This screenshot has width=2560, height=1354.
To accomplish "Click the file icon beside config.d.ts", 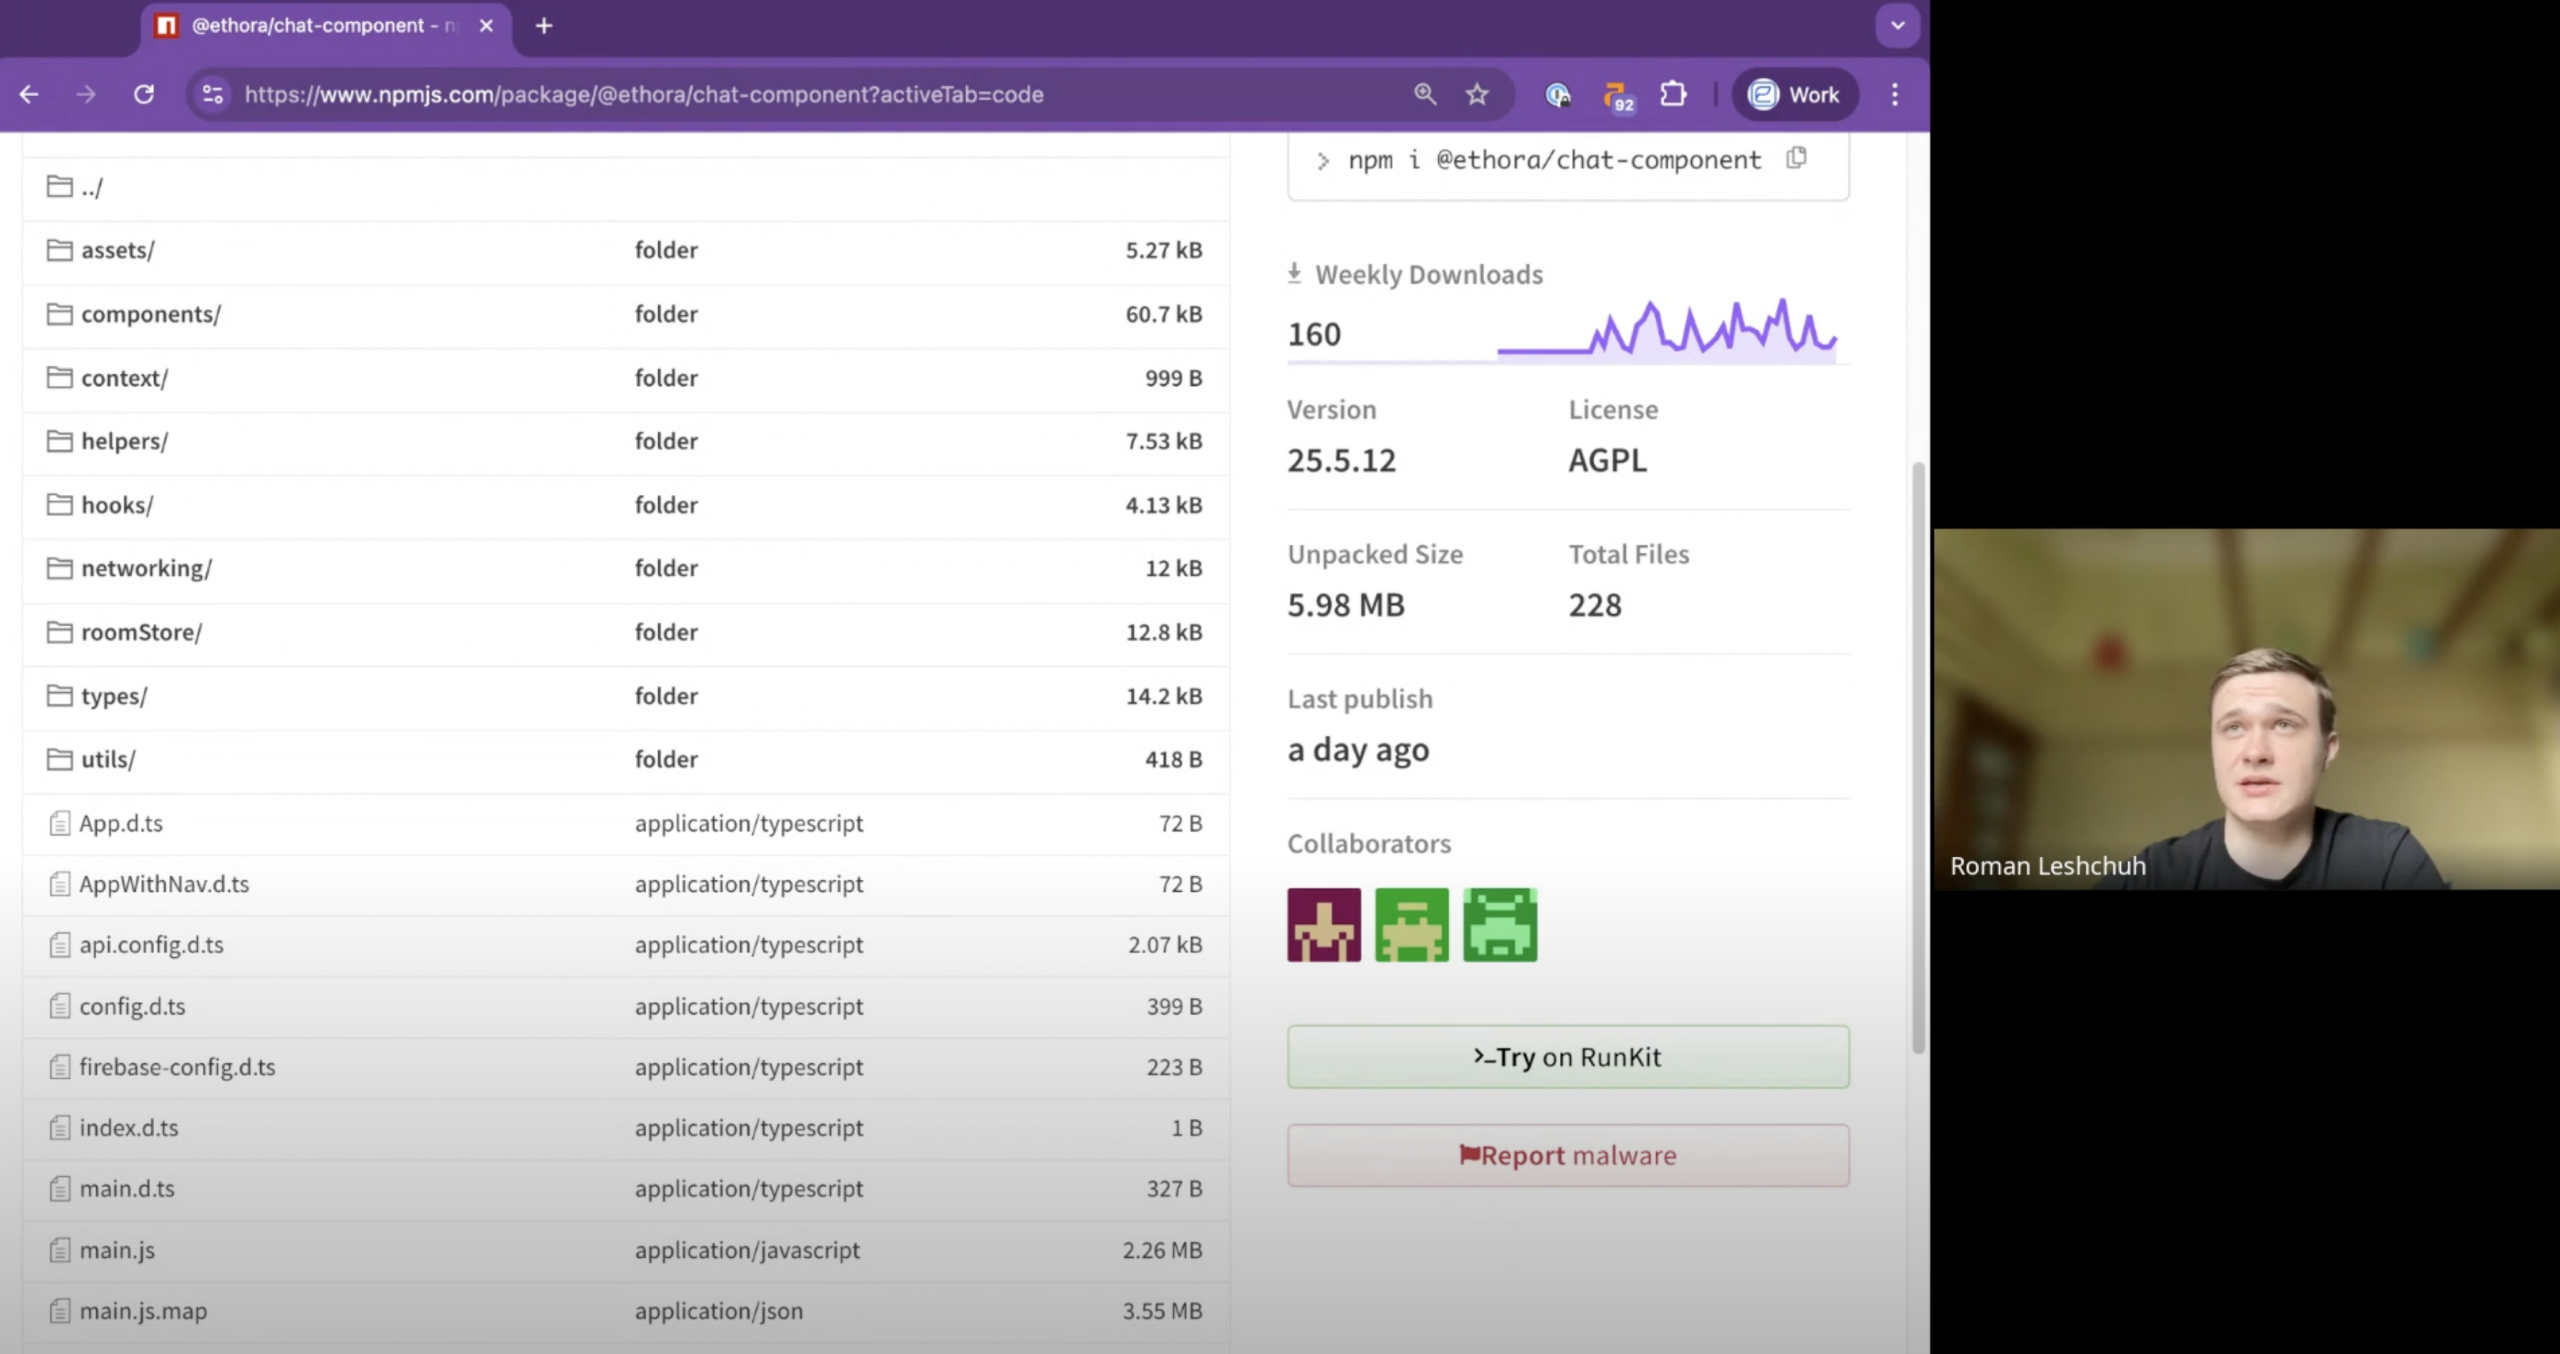I will pyautogui.click(x=60, y=1006).
